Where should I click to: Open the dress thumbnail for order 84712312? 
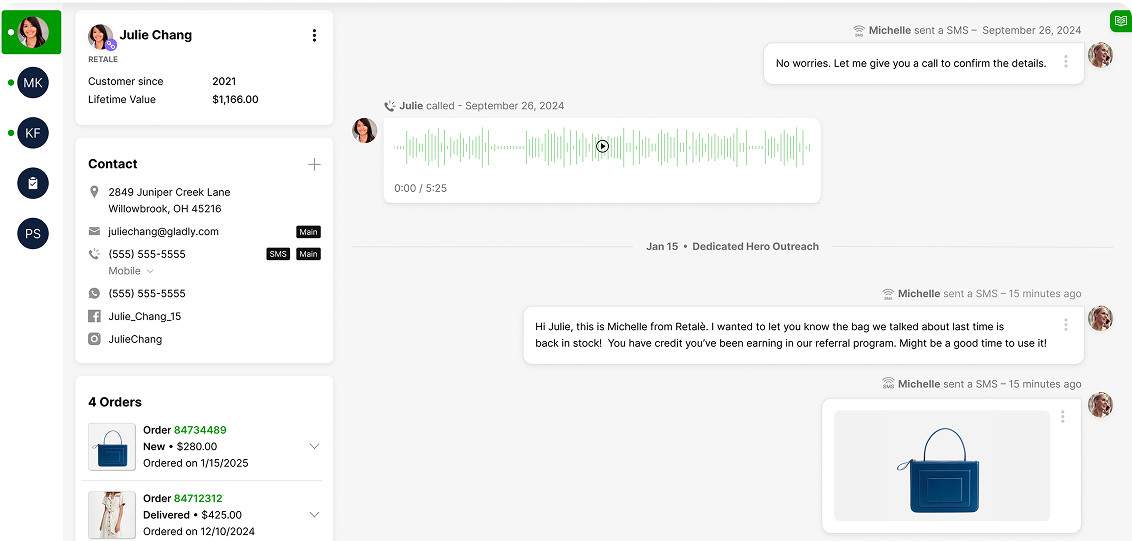coord(112,515)
